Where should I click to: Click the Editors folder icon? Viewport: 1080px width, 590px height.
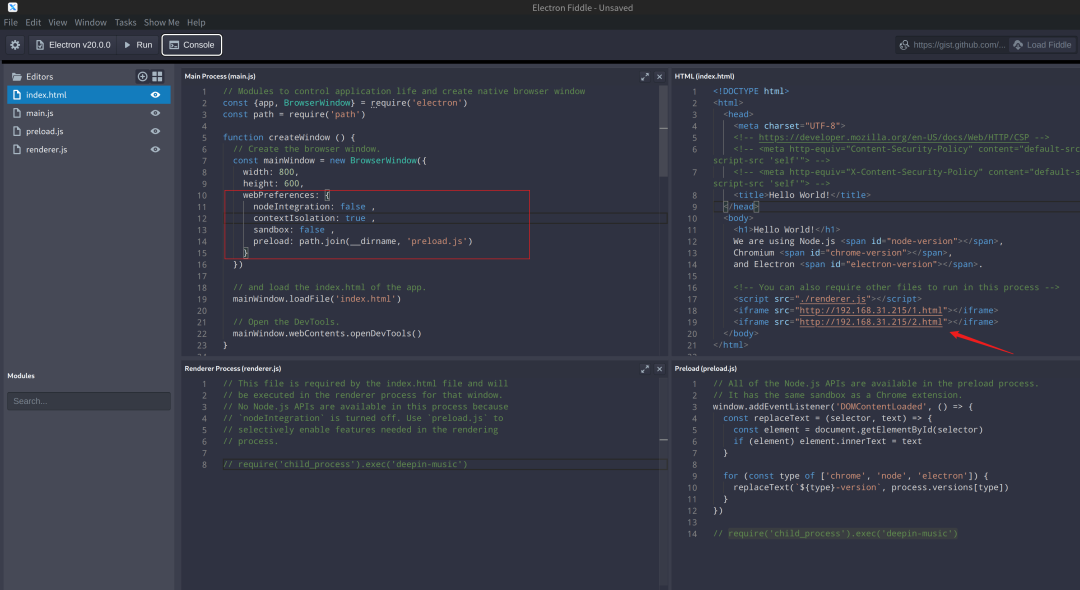(17, 76)
